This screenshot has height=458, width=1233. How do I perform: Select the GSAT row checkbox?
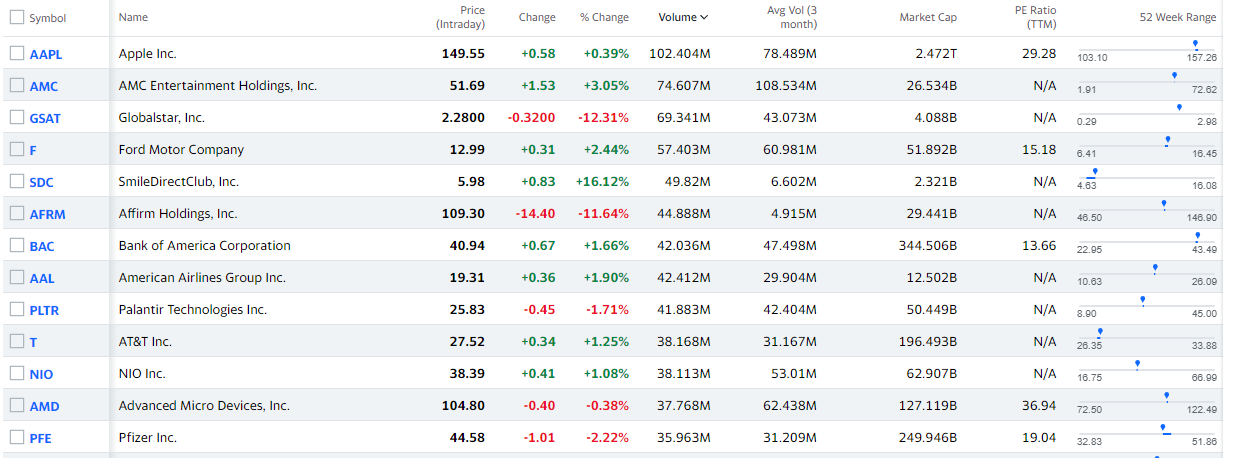coord(17,117)
